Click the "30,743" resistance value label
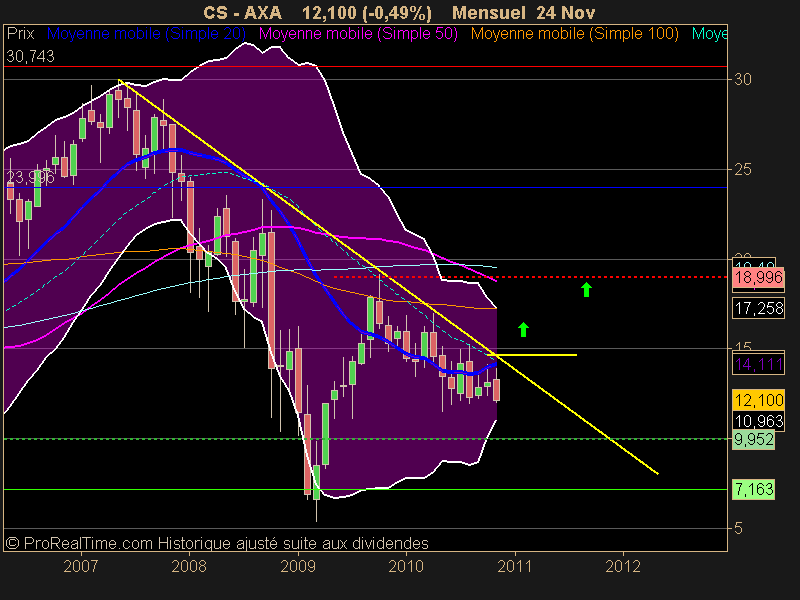 click(30, 56)
